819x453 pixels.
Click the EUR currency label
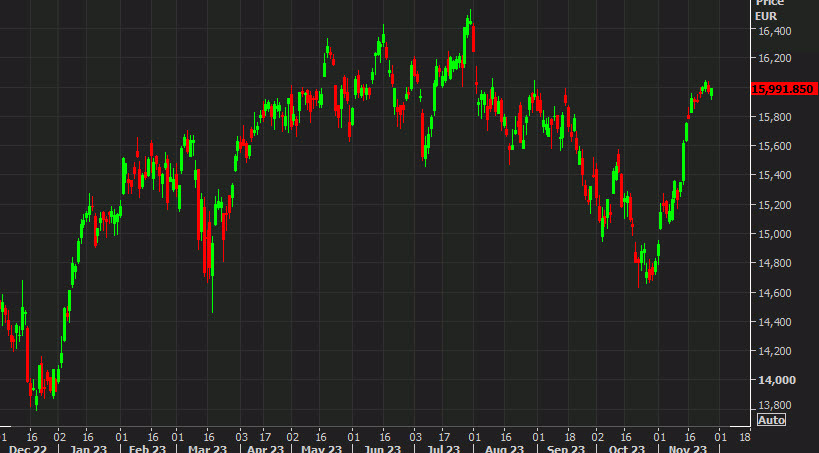pos(766,16)
